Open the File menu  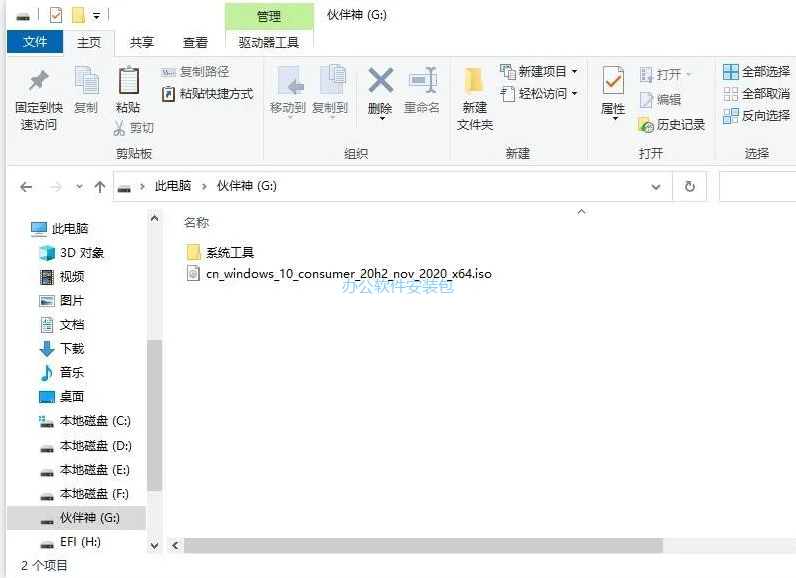coord(35,42)
